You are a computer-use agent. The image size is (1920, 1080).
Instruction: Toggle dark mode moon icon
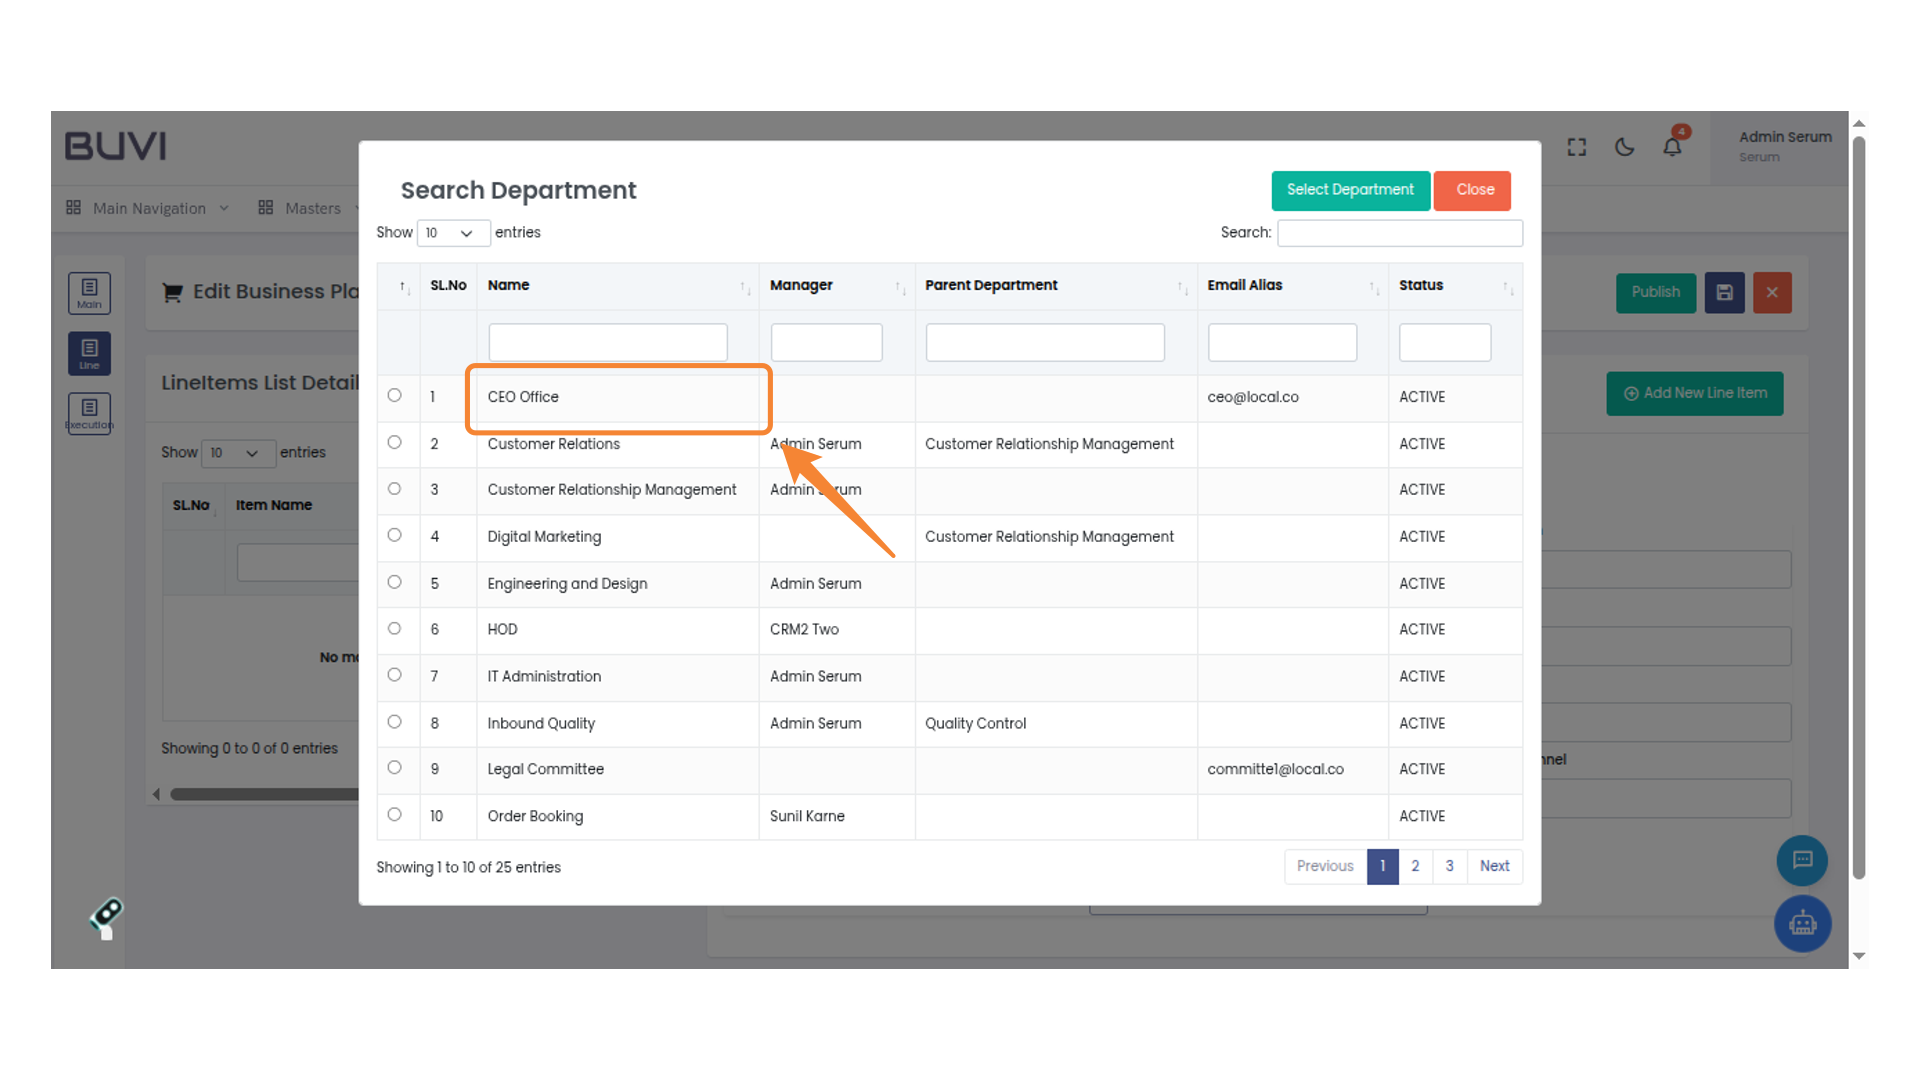[1625, 147]
